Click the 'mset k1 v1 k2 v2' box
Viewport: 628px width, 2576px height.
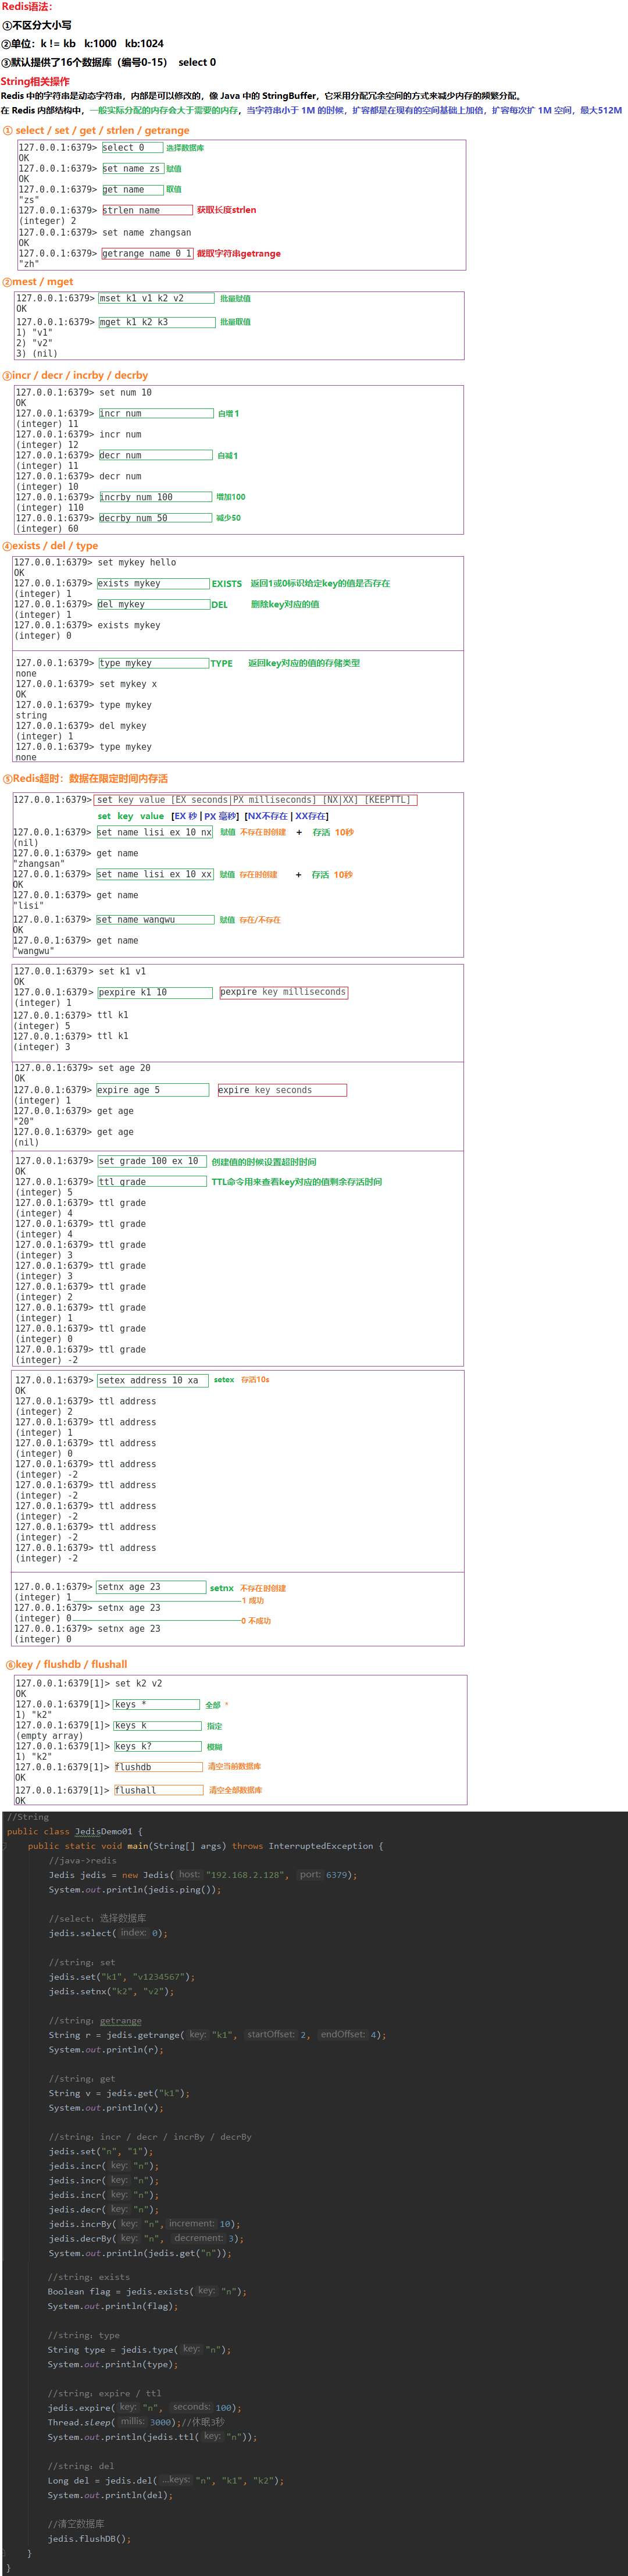156,298
